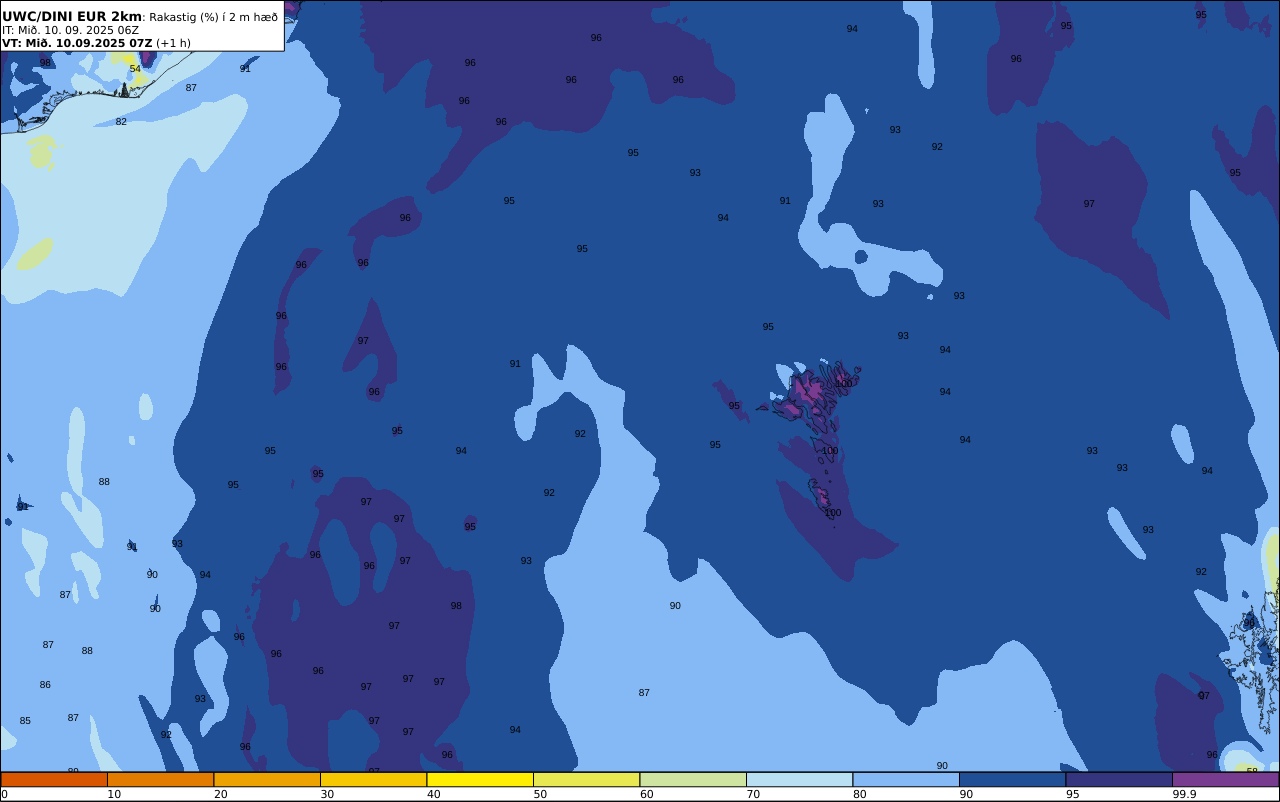The image size is (1280, 802).
Task: Click the legend tick label "40"
Action: click(433, 794)
